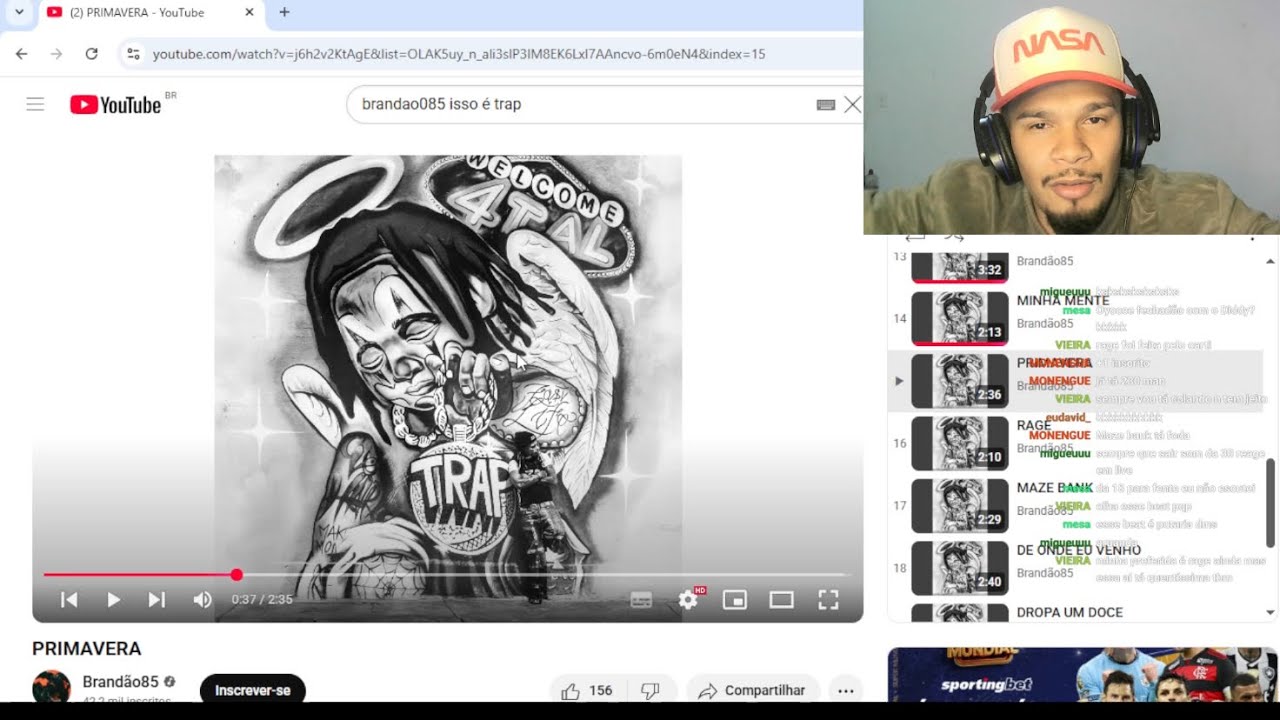Image resolution: width=1280 pixels, height=720 pixels.
Task: Open DE ONDE EU VENHO thumbnail 2:40
Action: click(960, 568)
